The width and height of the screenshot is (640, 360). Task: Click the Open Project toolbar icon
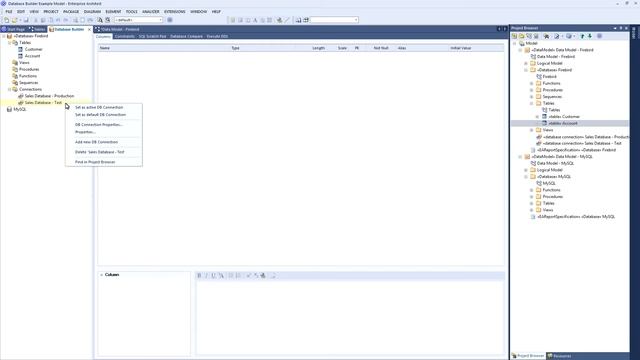tap(15, 20)
